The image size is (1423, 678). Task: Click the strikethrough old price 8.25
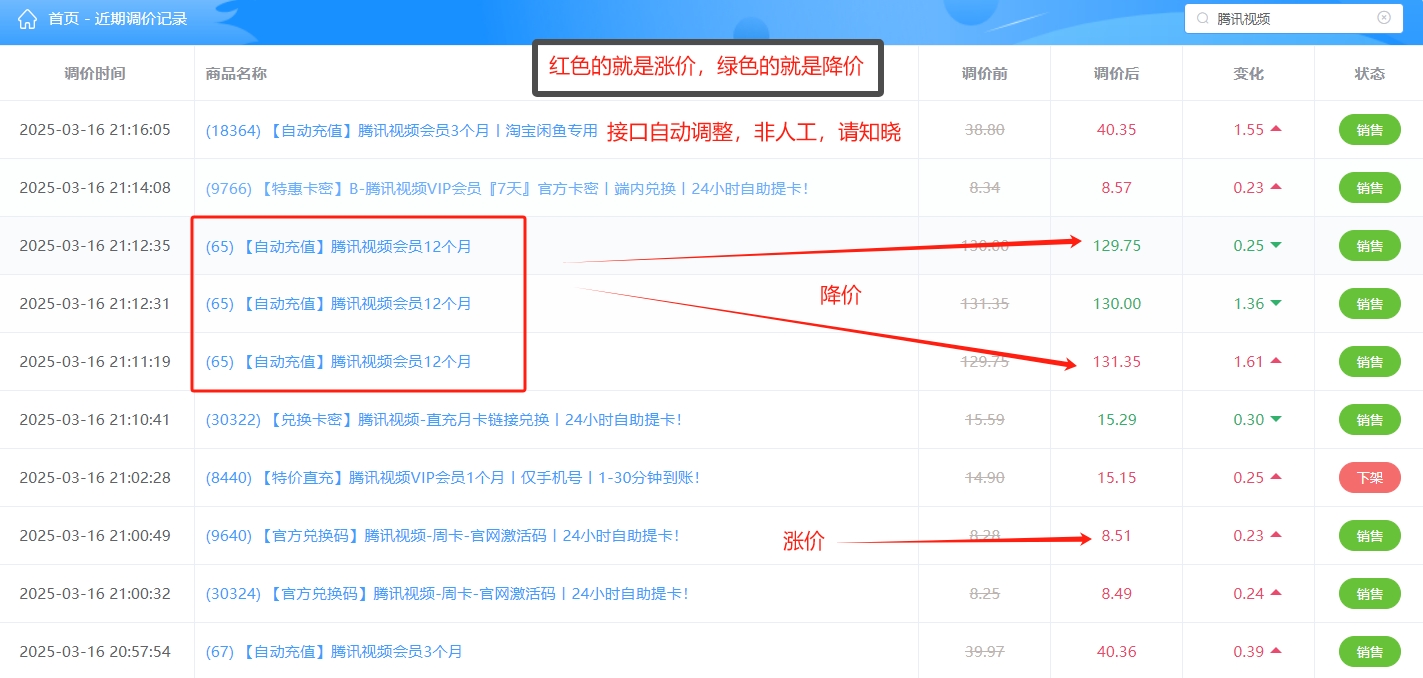tap(984, 594)
